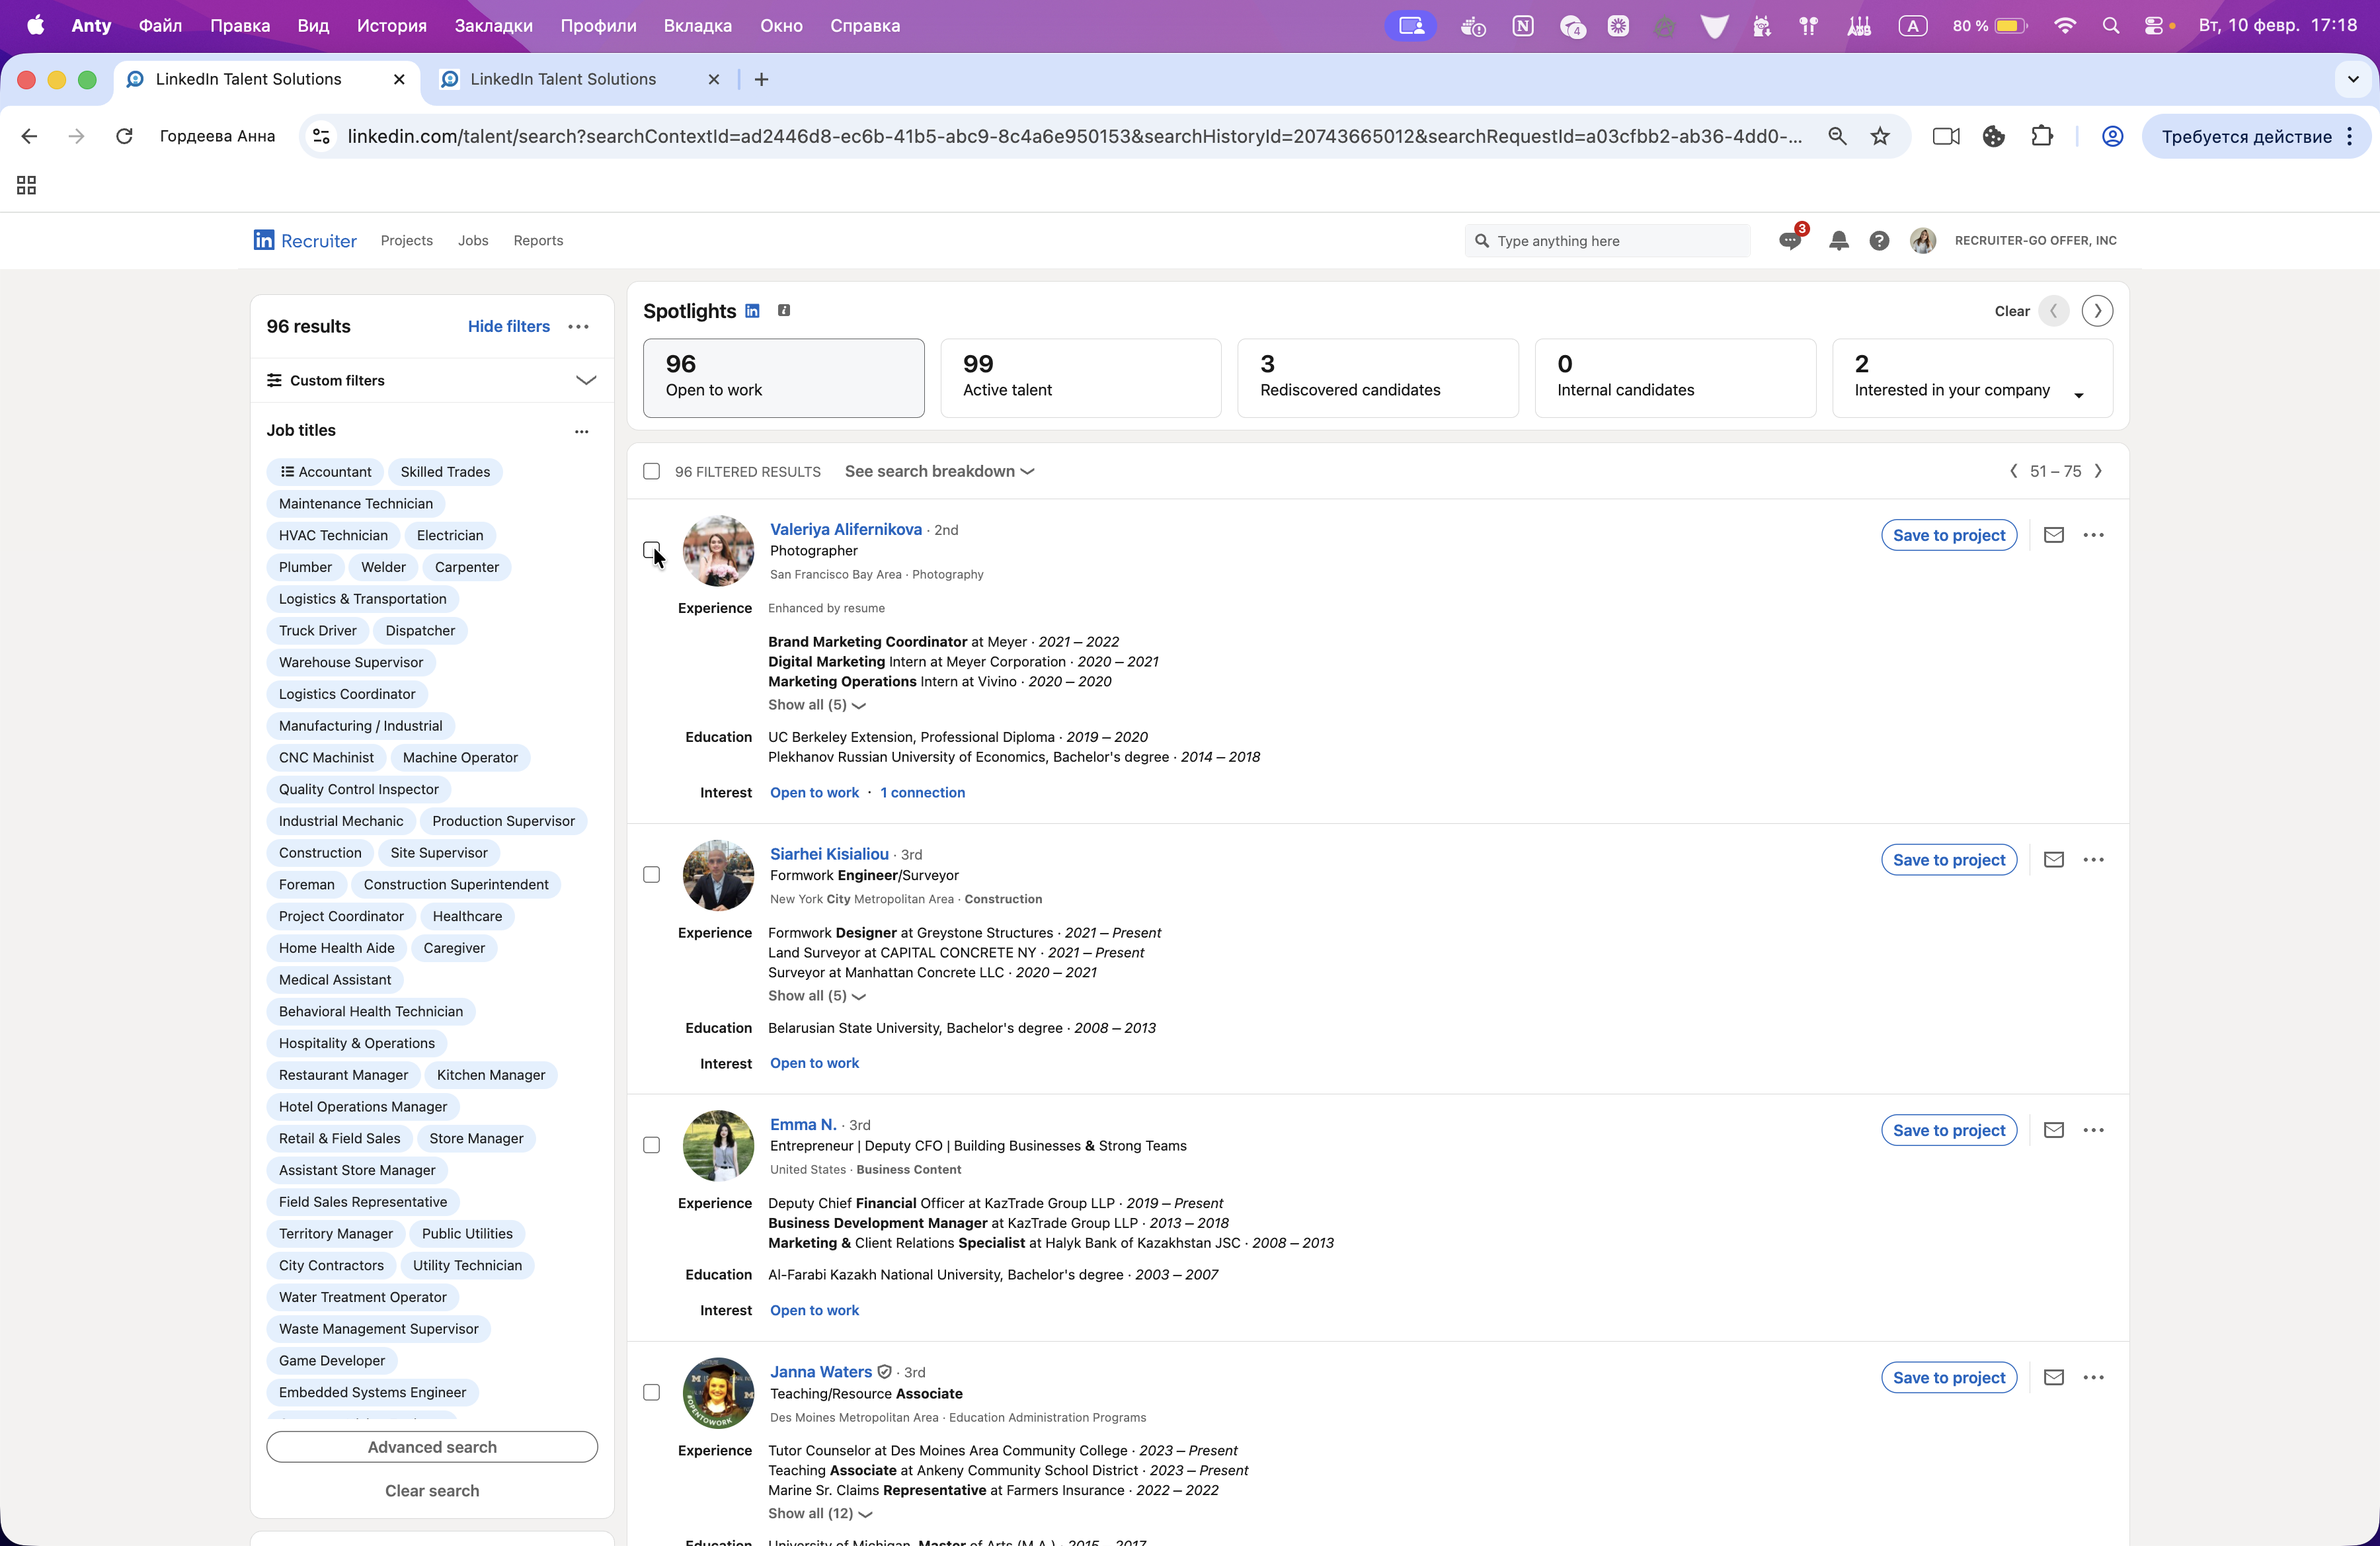
Task: Open the notifications bell
Action: 1838,241
